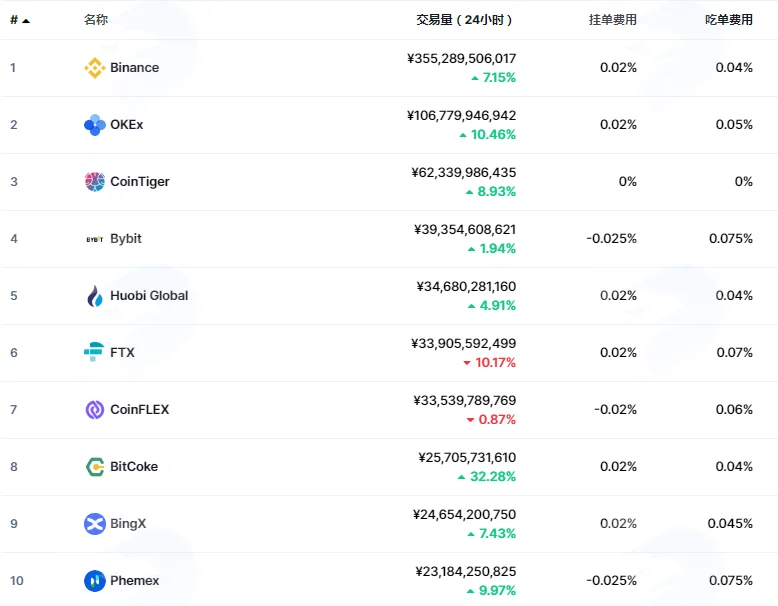
Task: Click the FTX logo icon
Action: (x=94, y=352)
